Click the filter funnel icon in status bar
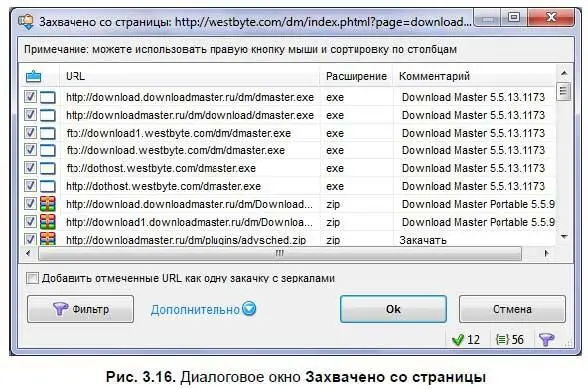Image resolution: width=588 pixels, height=389 pixels. point(546,339)
